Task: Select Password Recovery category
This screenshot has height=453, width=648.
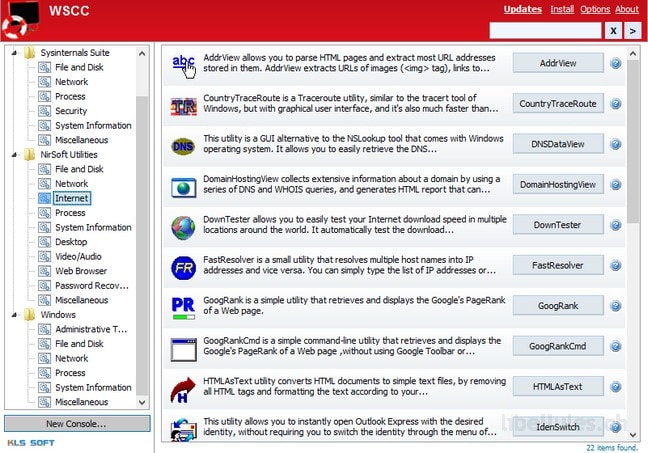Action: coord(92,286)
